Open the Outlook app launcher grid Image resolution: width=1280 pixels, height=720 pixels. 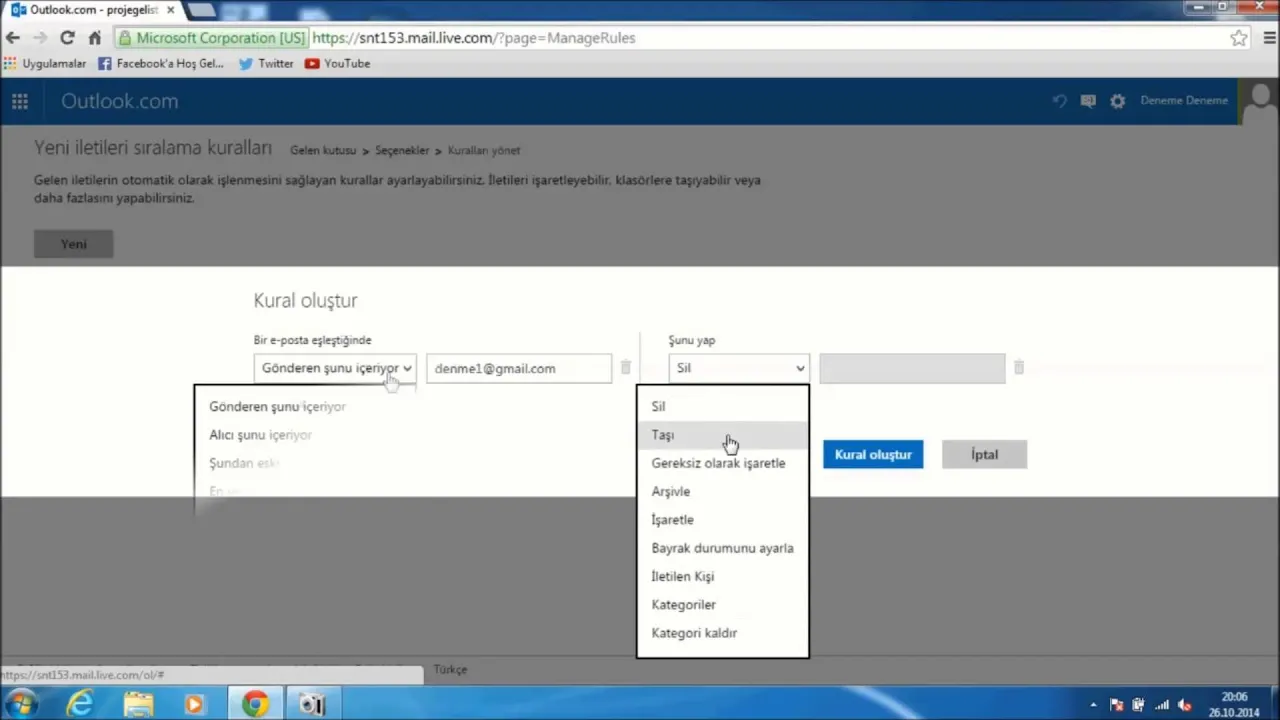coord(20,101)
